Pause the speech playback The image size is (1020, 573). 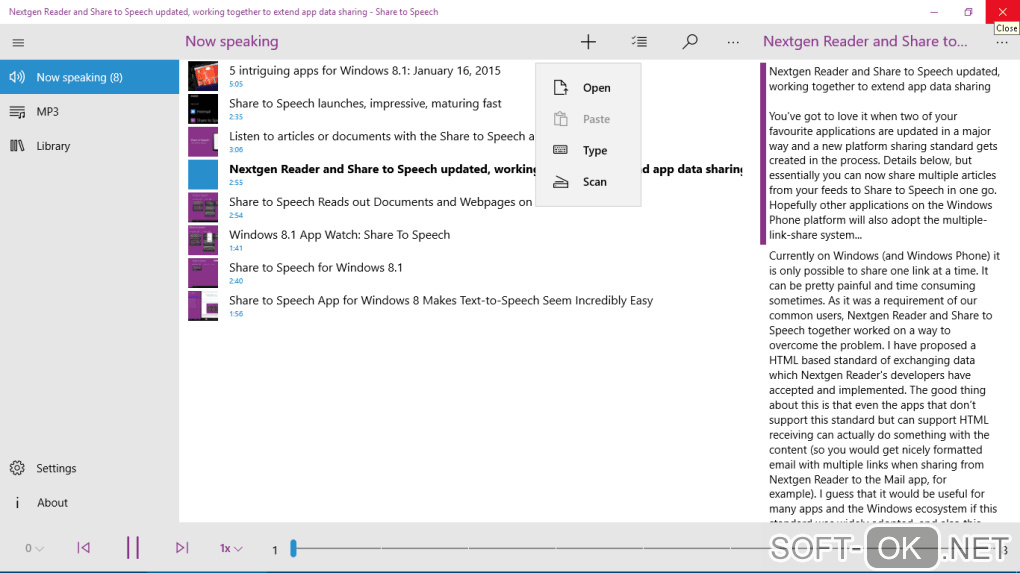coord(133,548)
